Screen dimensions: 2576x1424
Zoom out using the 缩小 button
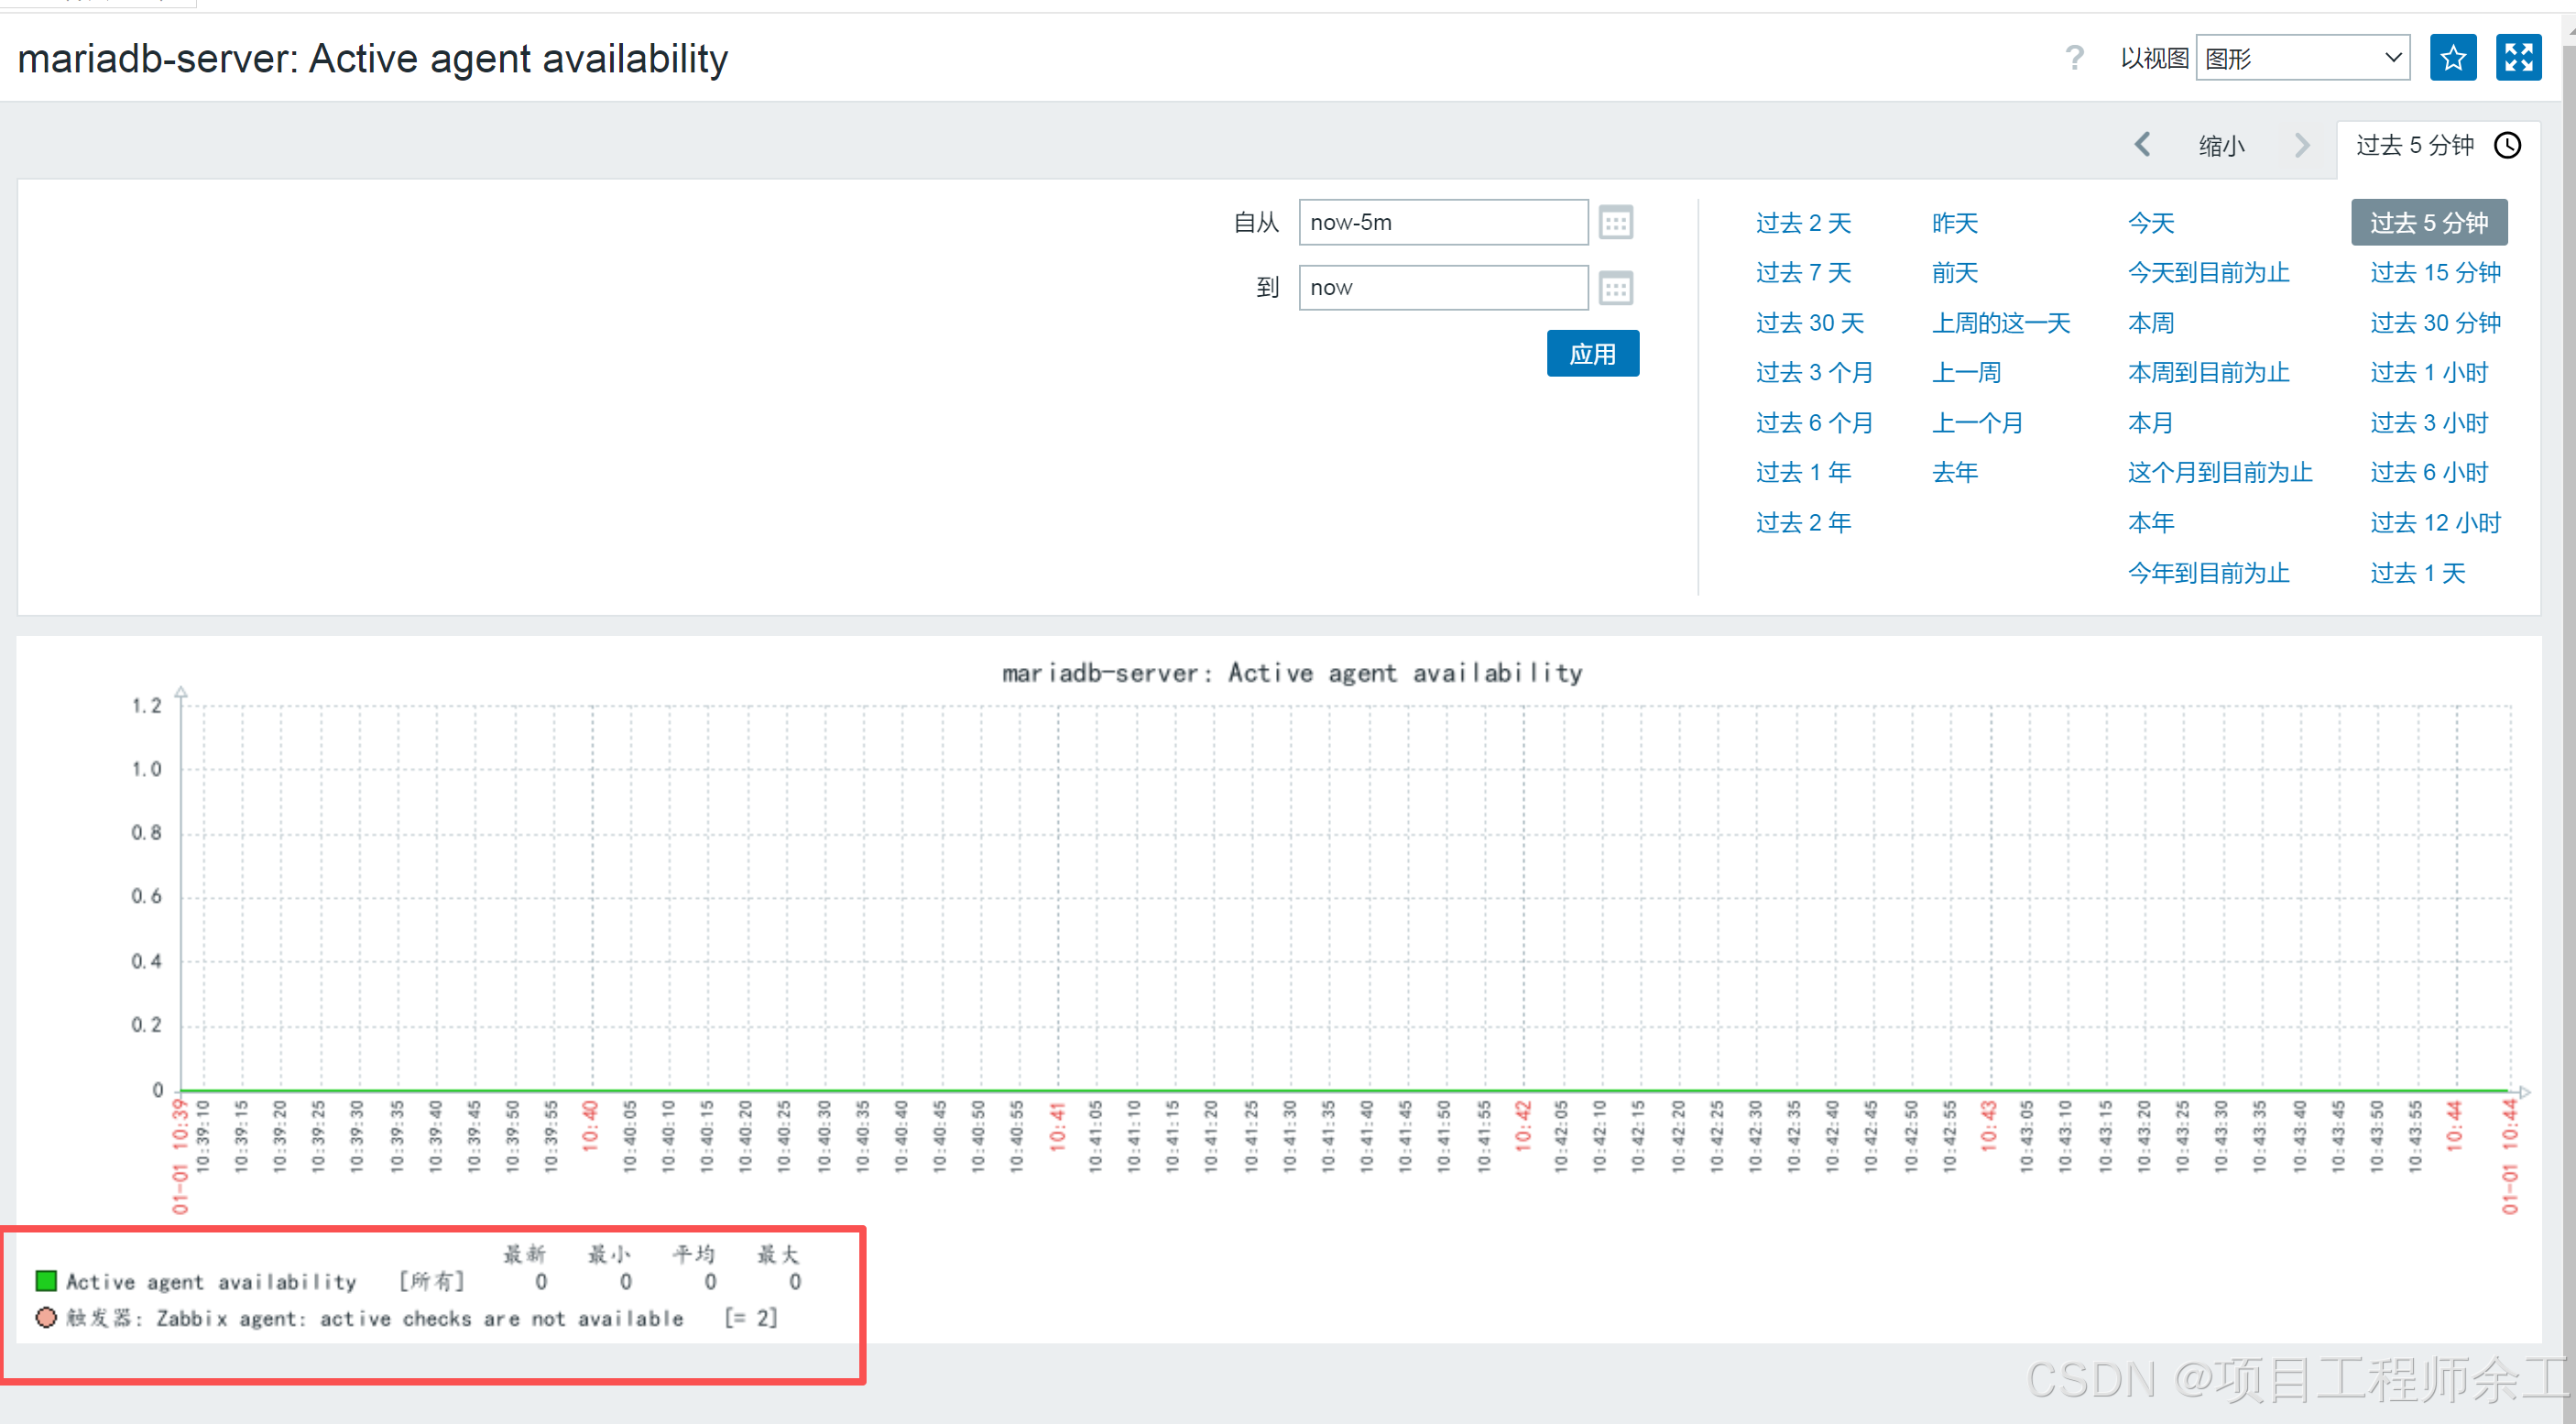2221,146
